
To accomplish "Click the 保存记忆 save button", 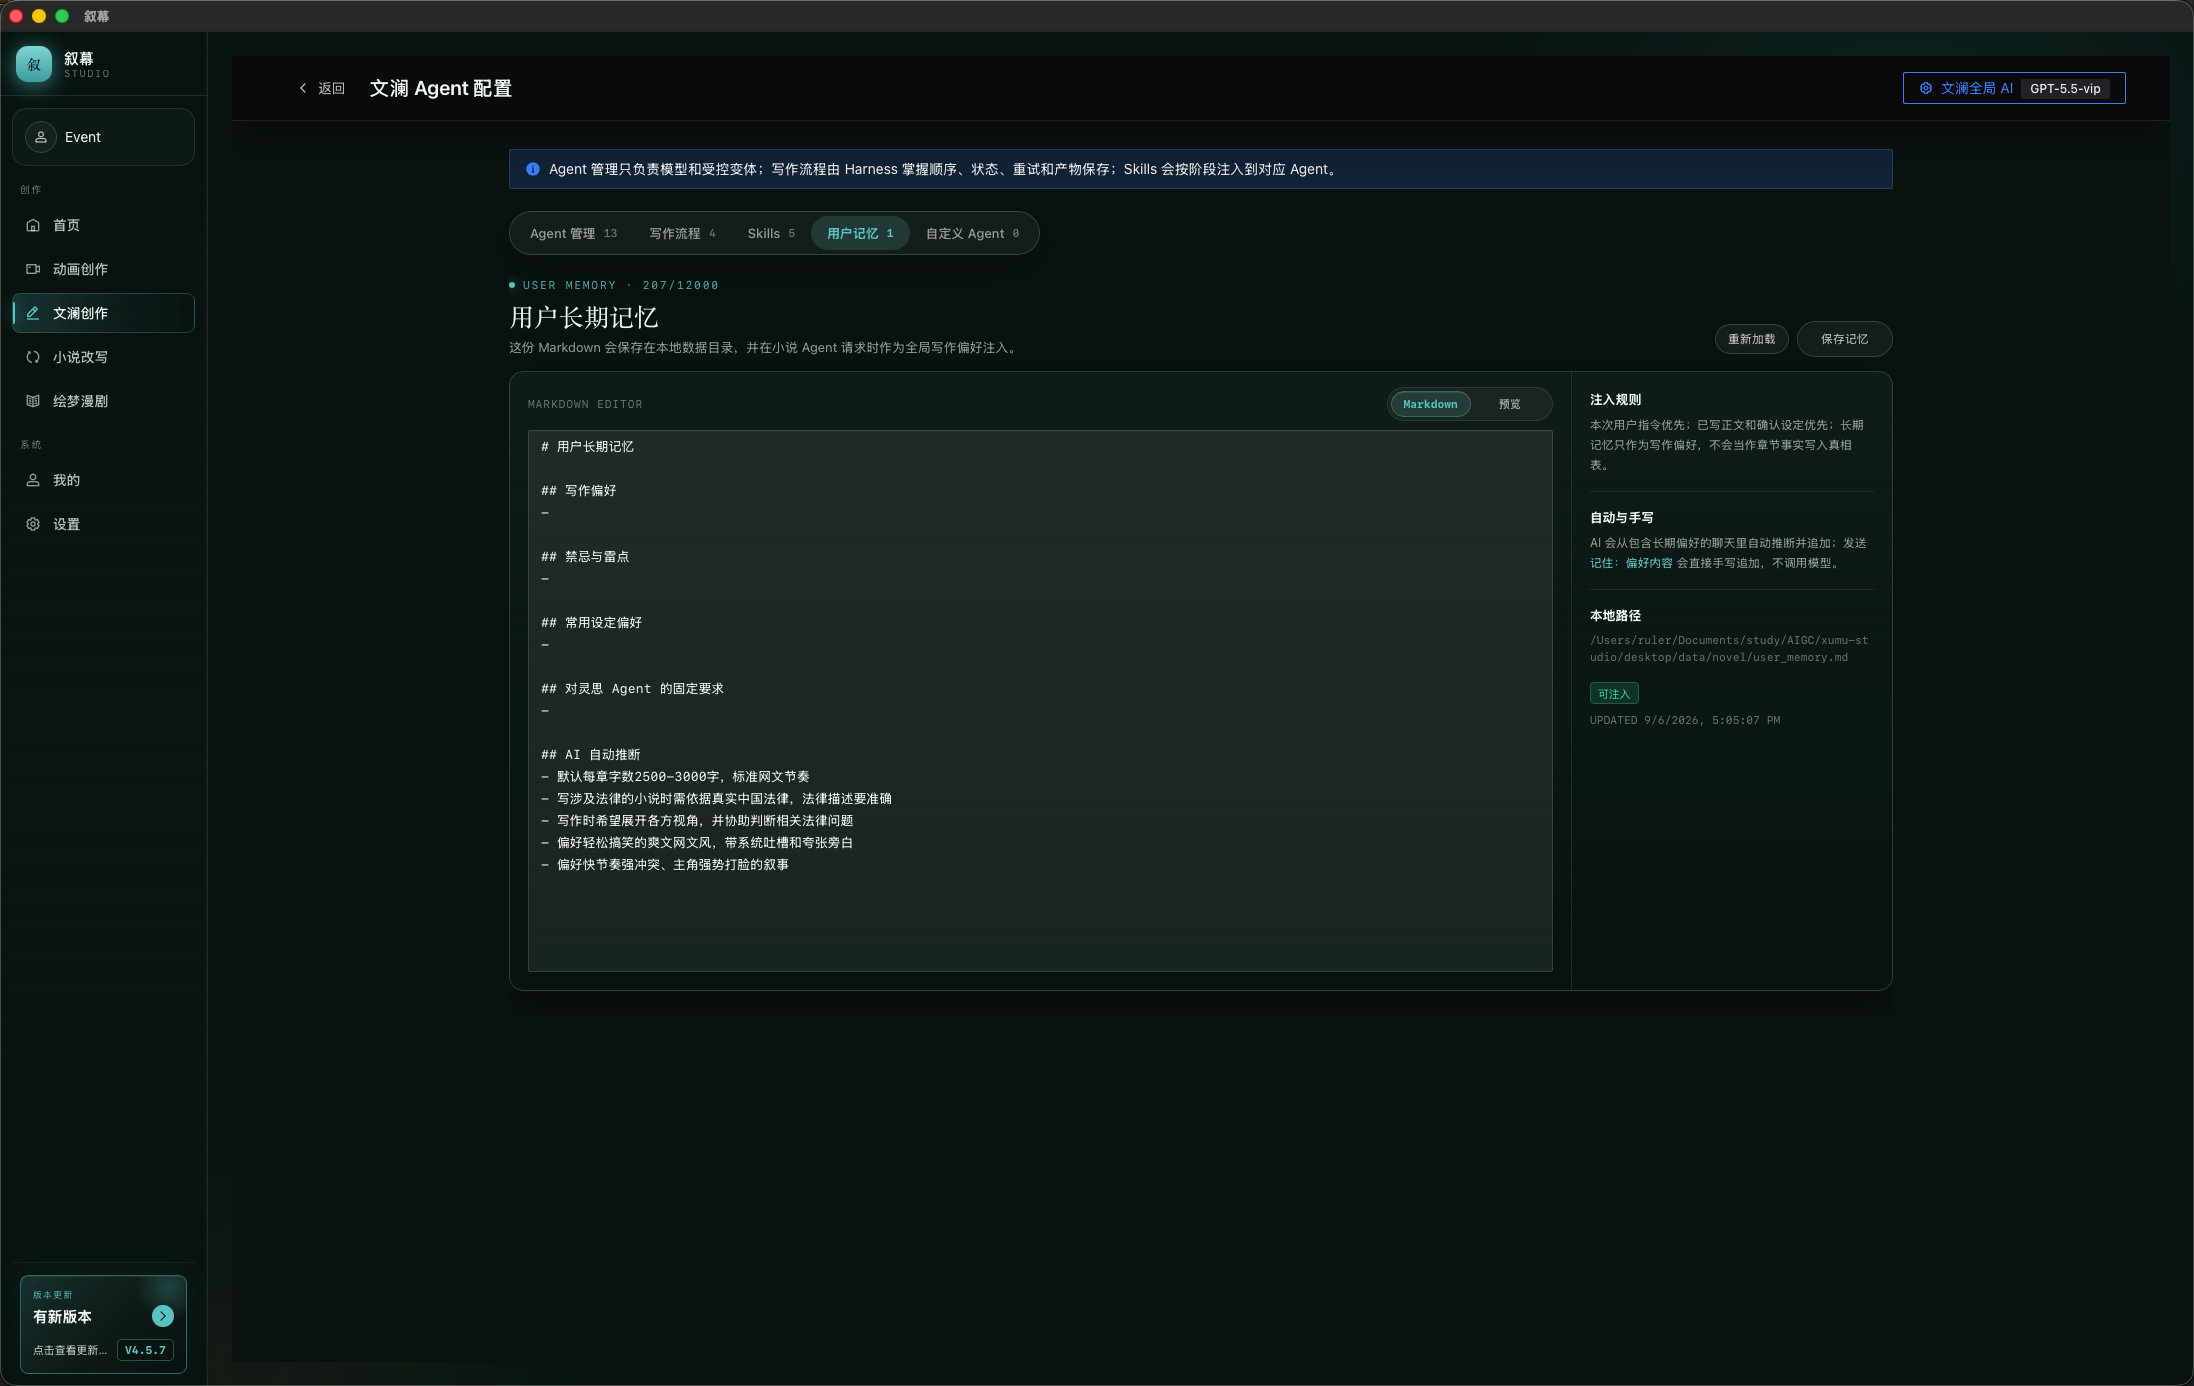I will [1844, 339].
